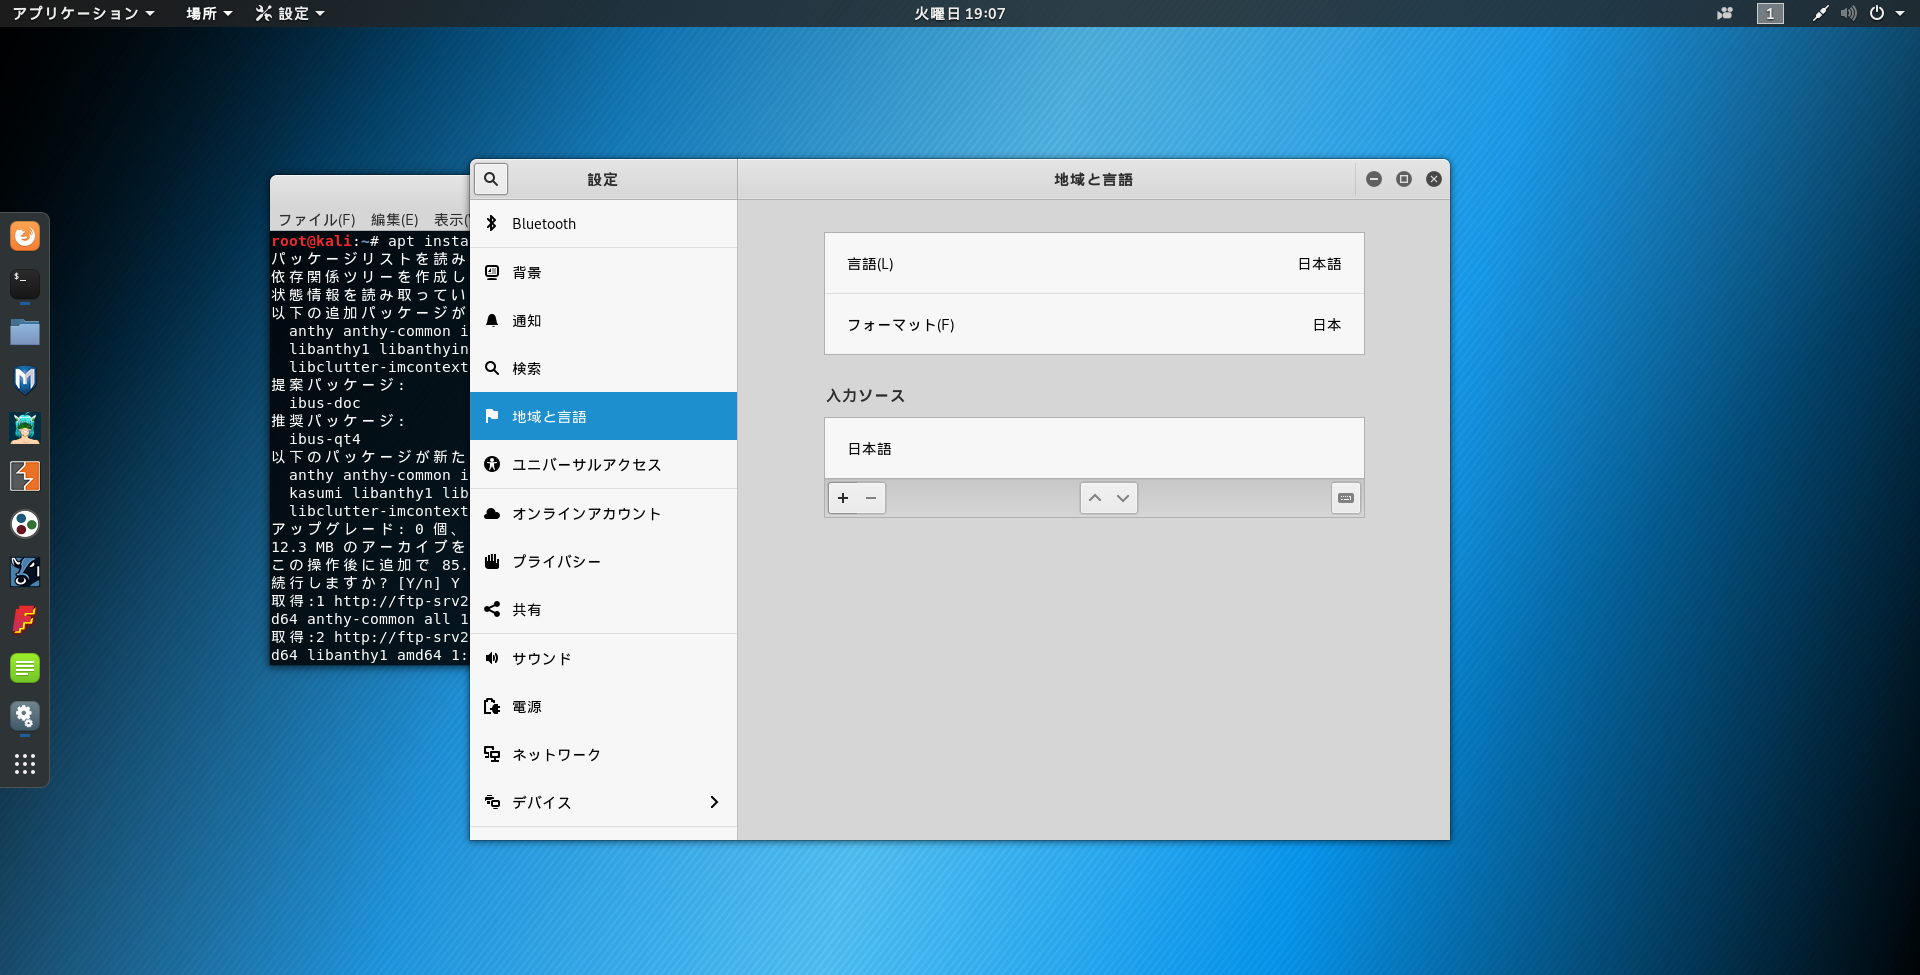Open ファイル(F) menu in terminal window

click(316, 219)
